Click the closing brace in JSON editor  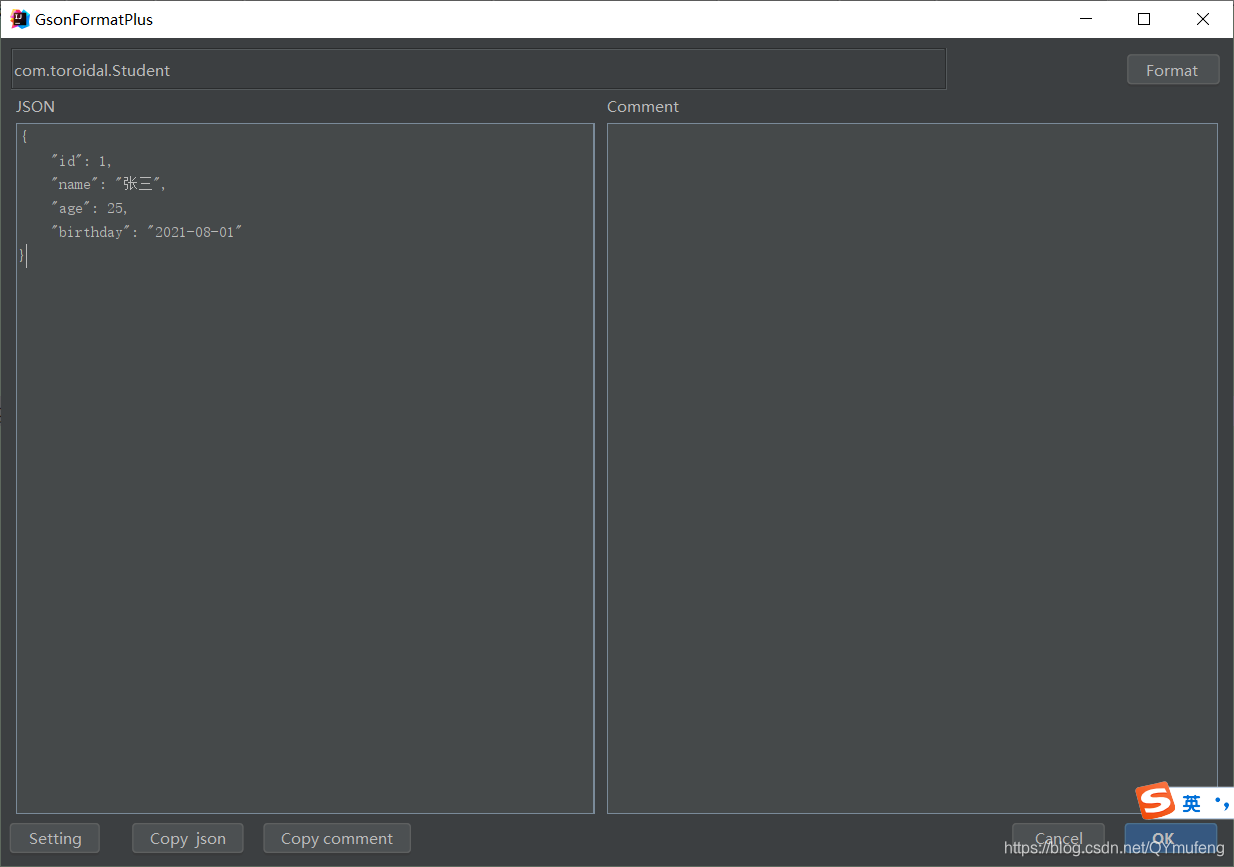click(22, 256)
